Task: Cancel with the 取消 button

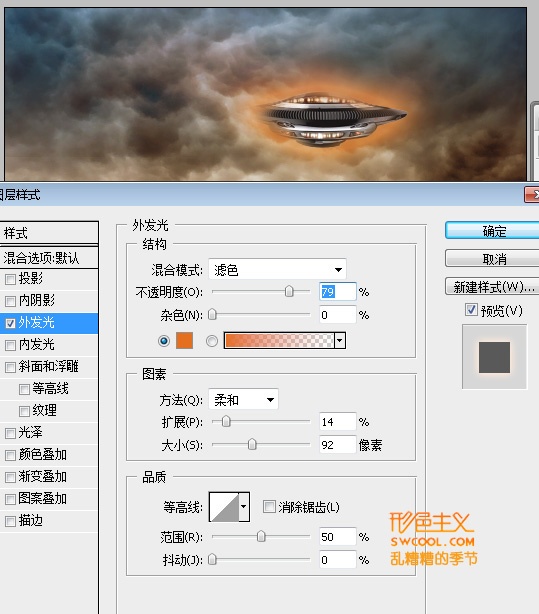Action: coord(492,259)
